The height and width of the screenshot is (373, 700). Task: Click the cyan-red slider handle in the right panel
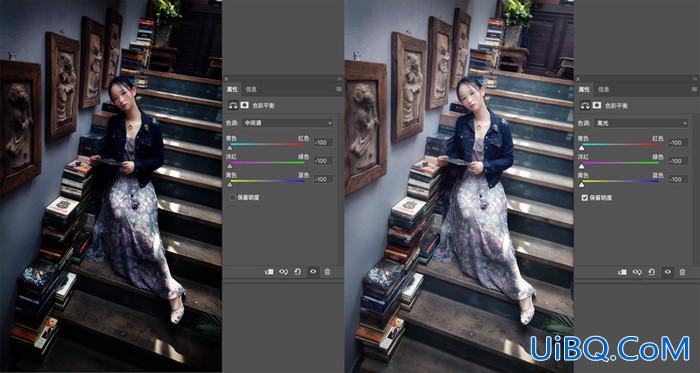click(x=582, y=148)
